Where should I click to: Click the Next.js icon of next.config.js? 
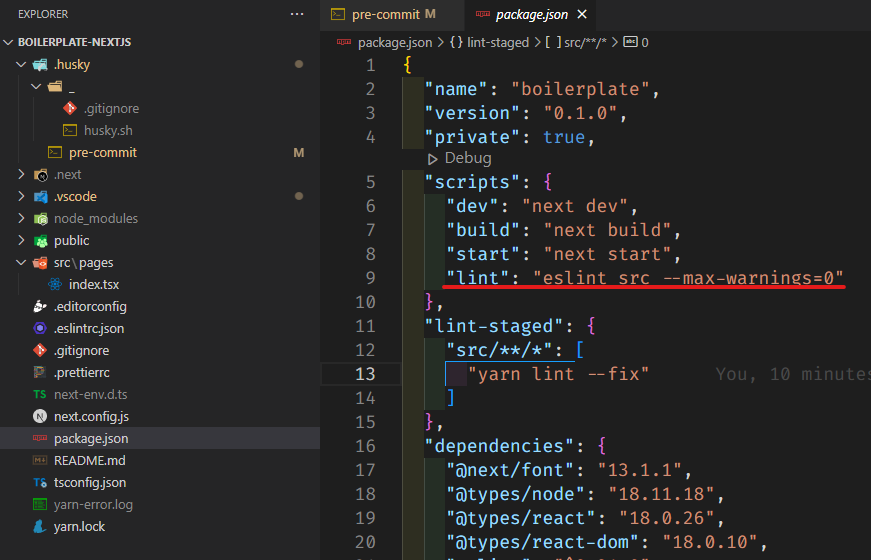(40, 416)
